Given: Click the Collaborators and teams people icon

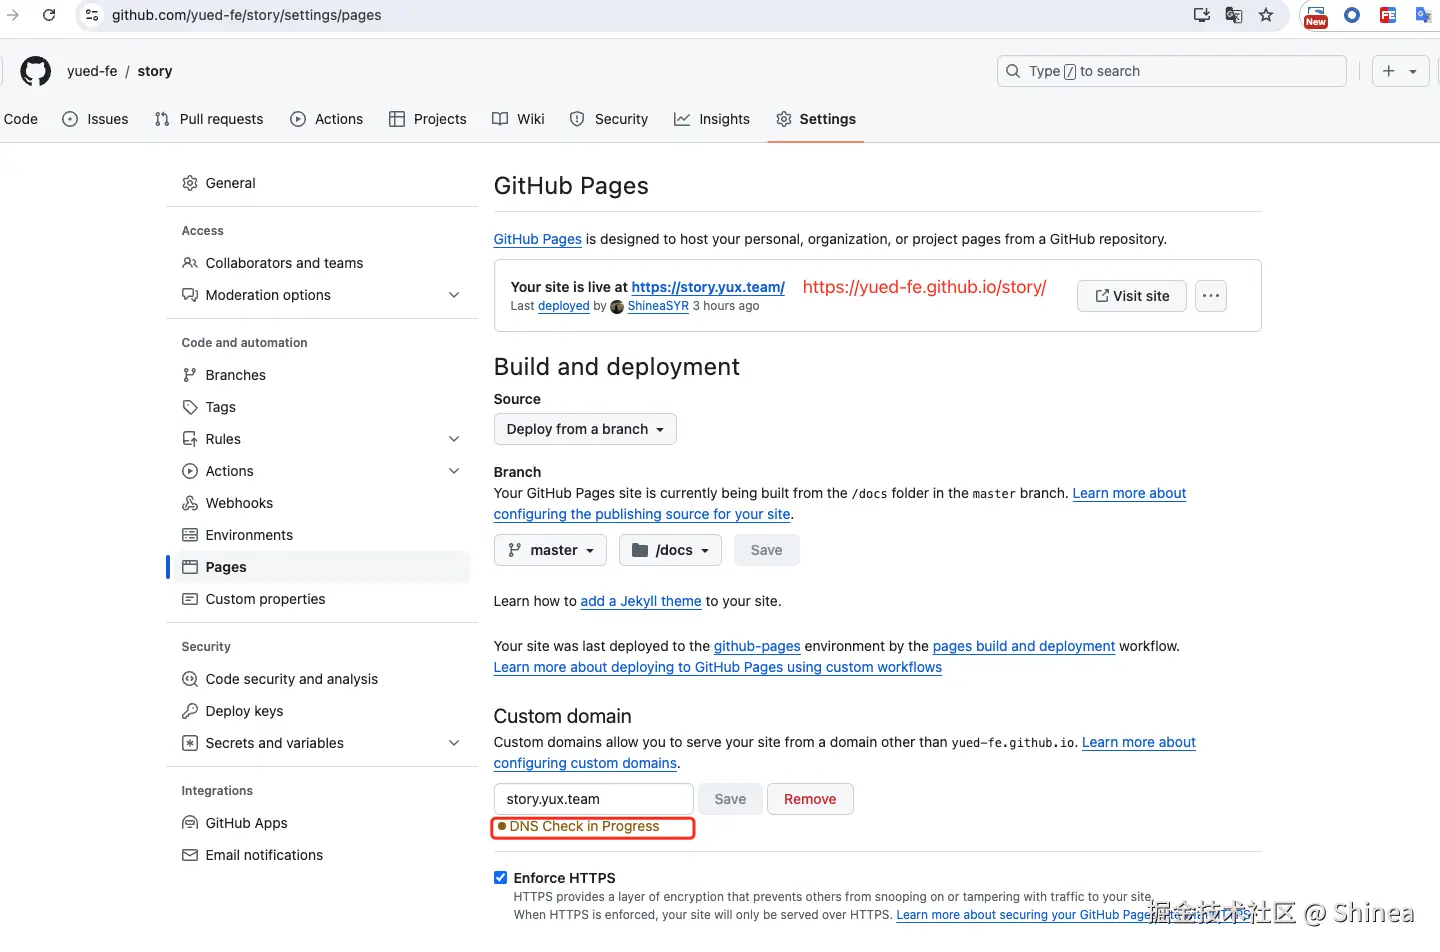Looking at the screenshot, I should (x=190, y=263).
